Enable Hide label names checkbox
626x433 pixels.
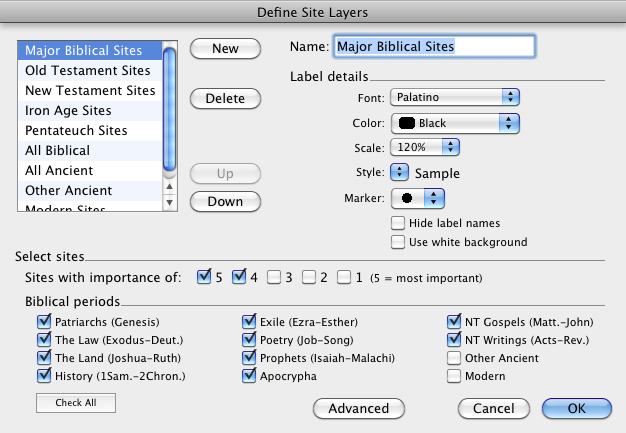(399, 223)
